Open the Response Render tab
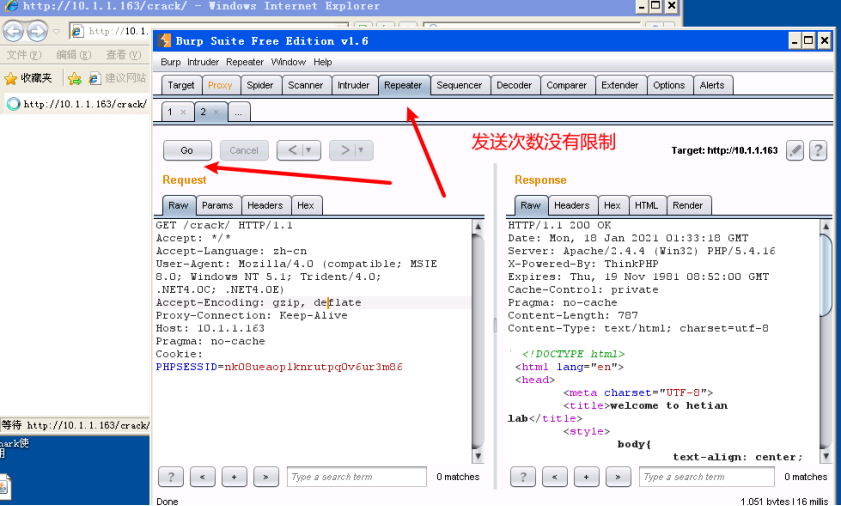841x506 pixels. click(688, 206)
